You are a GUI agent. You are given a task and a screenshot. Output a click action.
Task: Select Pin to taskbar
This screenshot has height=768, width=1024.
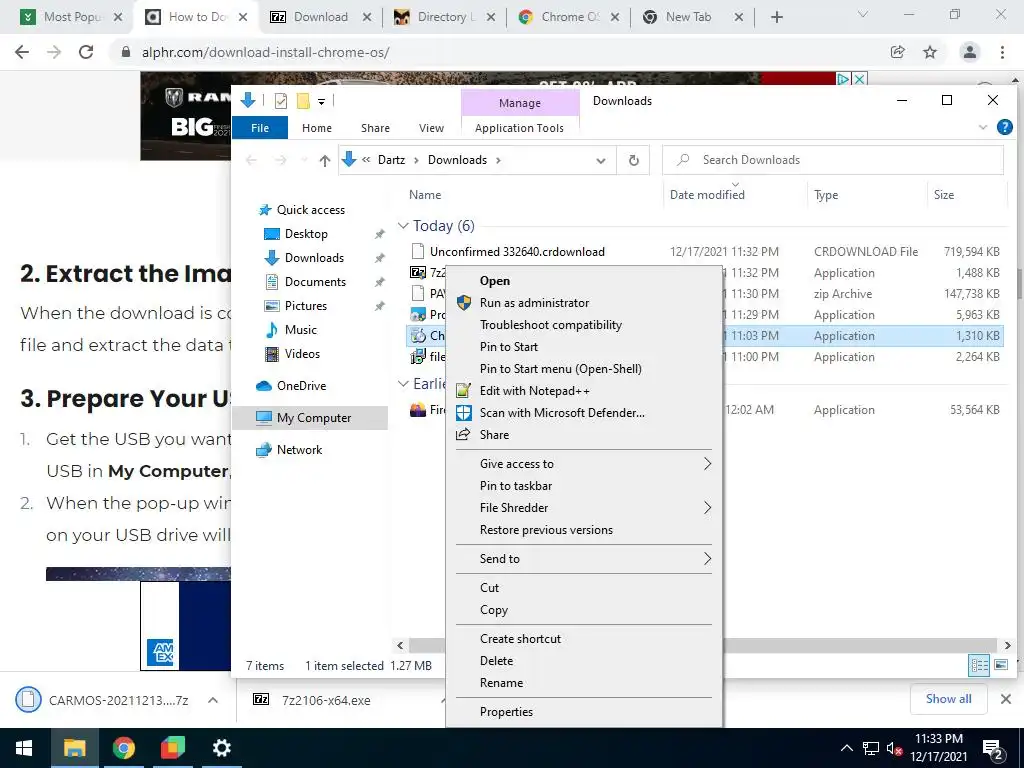tap(516, 486)
